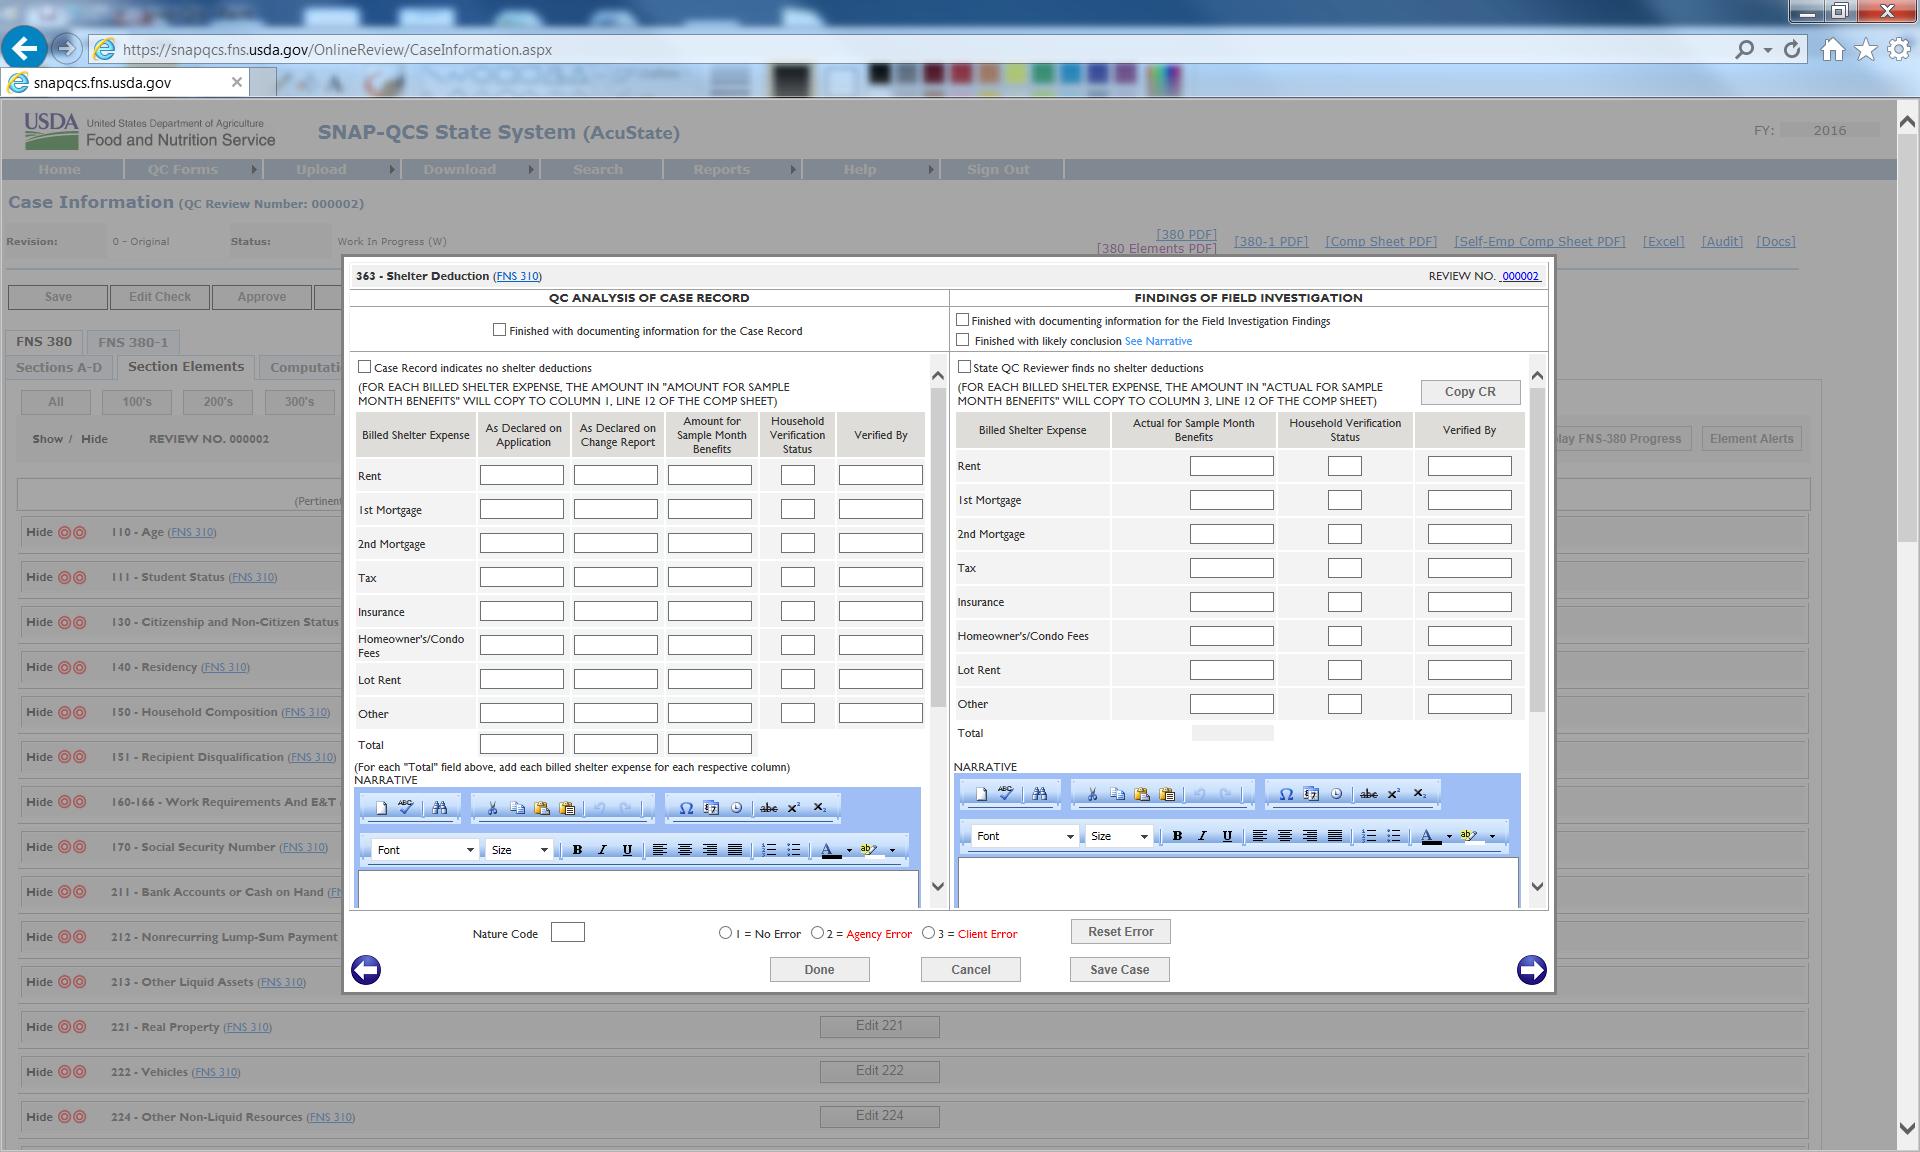Screen dimensions: 1920x1152
Task: Apply strikethrough in right narrative toolbar
Action: pyautogui.click(x=1368, y=793)
